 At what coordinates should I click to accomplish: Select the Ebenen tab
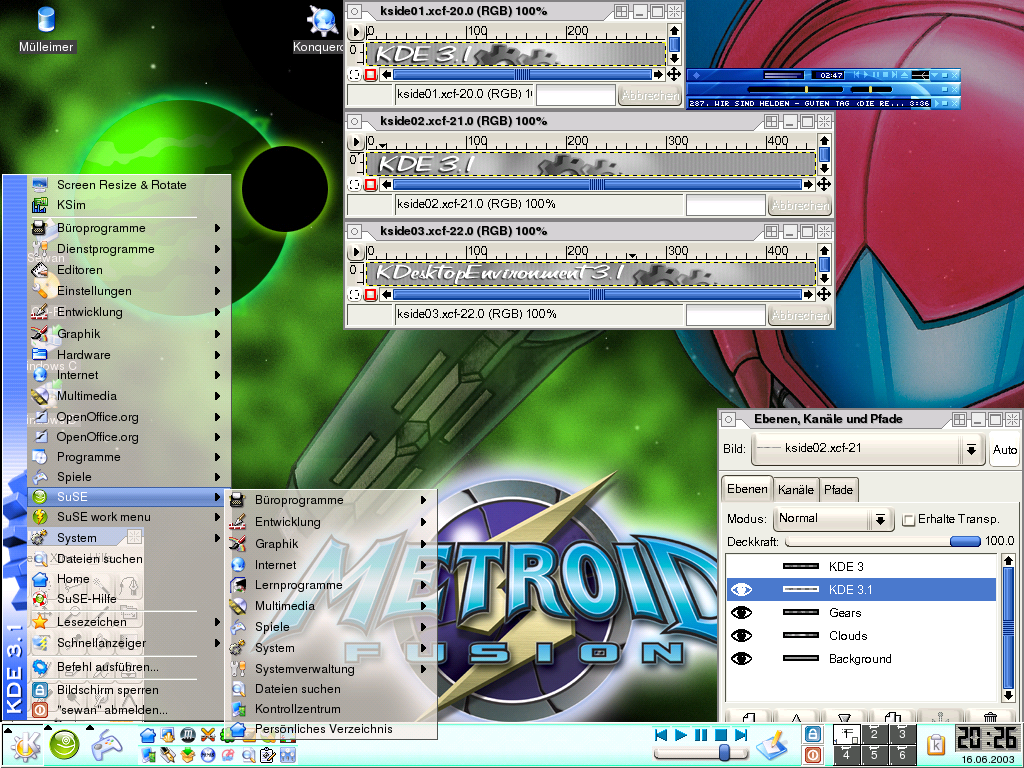click(x=747, y=489)
